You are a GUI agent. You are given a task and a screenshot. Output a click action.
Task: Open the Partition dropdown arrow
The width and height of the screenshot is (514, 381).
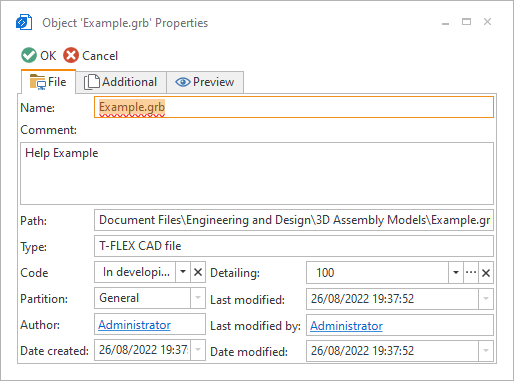(198, 298)
